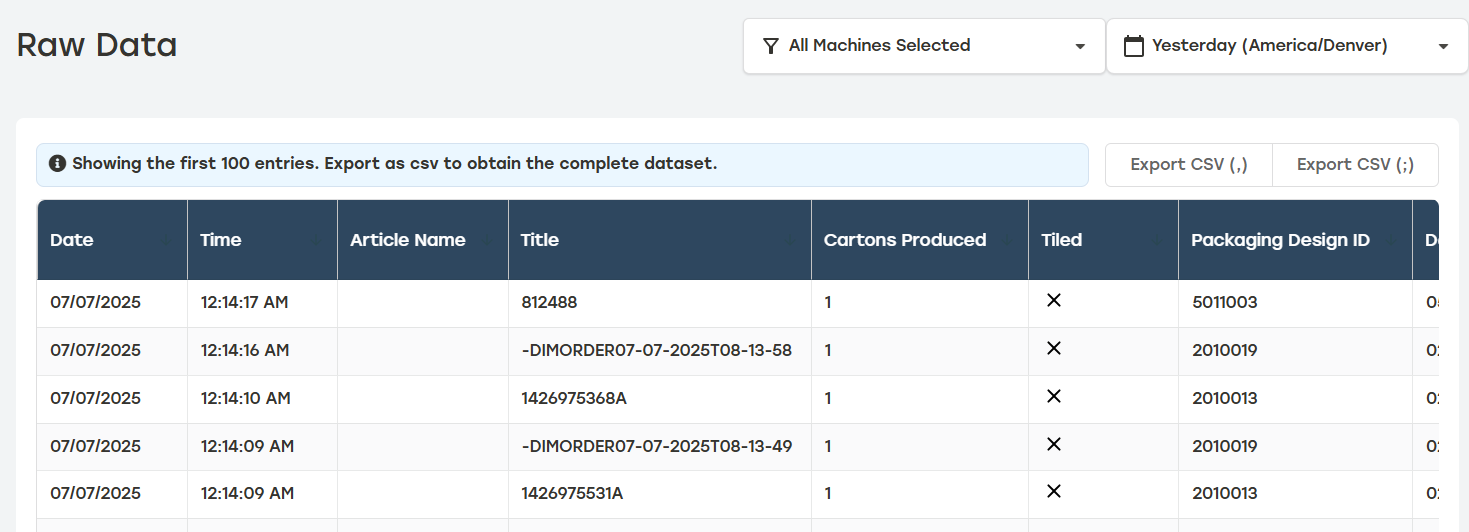Click the calendar icon in date picker
Viewport: 1469px width, 532px height.
pos(1133,46)
